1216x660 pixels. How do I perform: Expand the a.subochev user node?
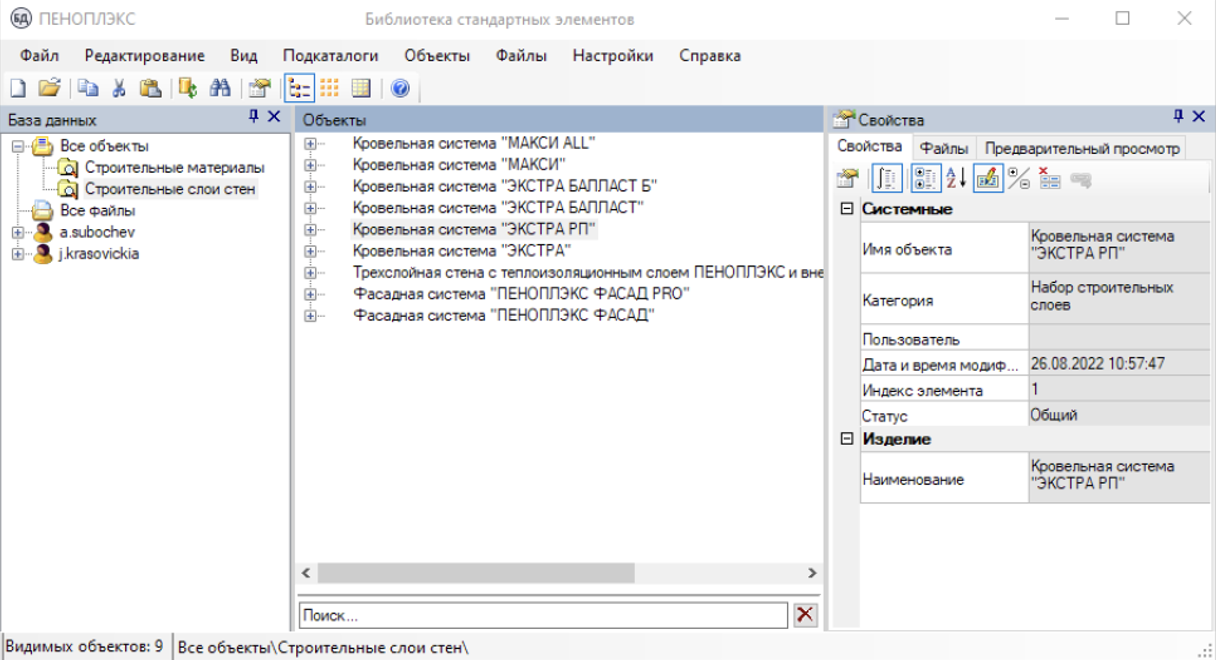tap(18, 232)
